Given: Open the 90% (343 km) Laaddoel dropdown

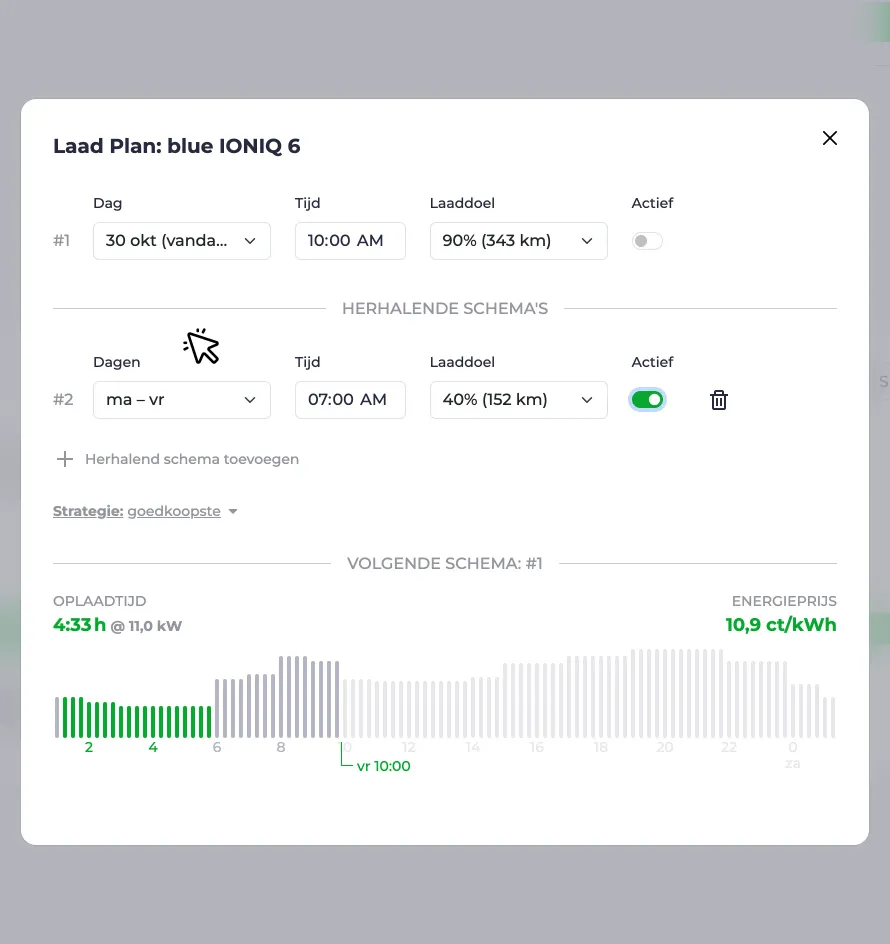Looking at the screenshot, I should click(x=518, y=241).
